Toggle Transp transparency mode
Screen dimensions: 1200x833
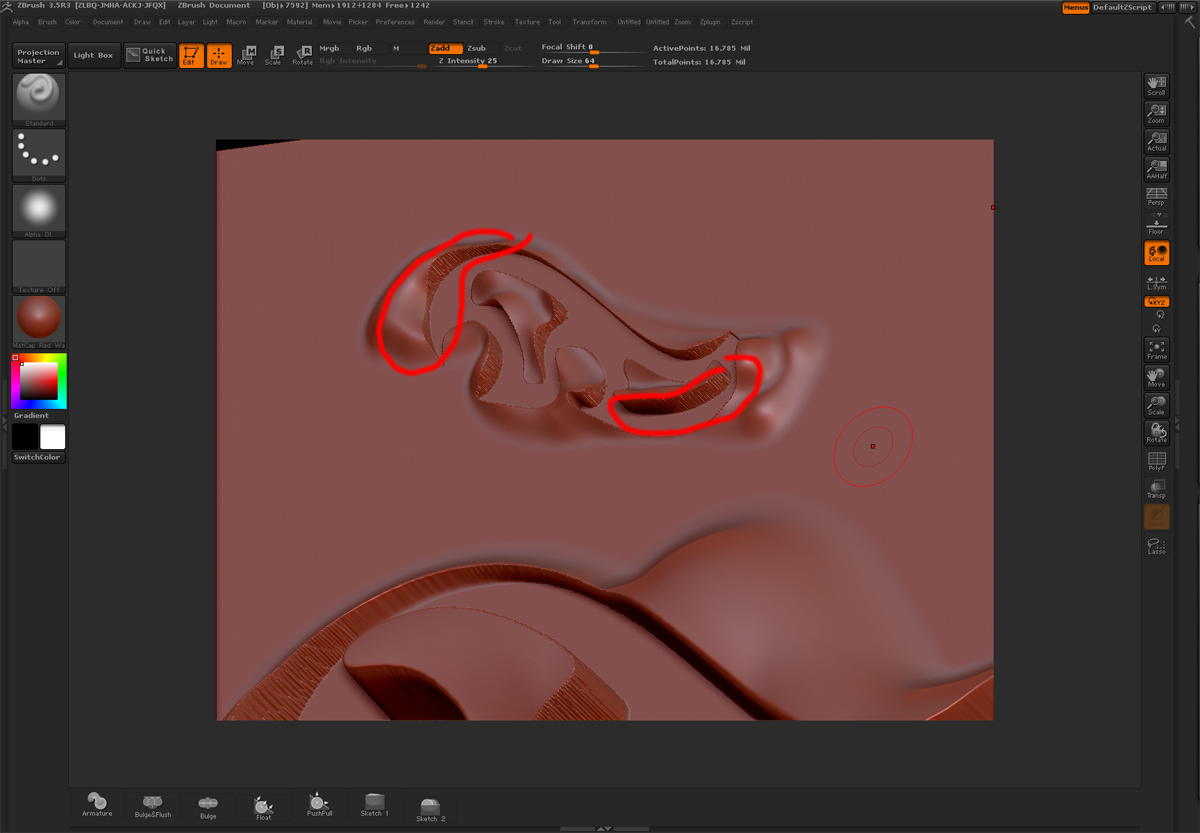coord(1156,489)
